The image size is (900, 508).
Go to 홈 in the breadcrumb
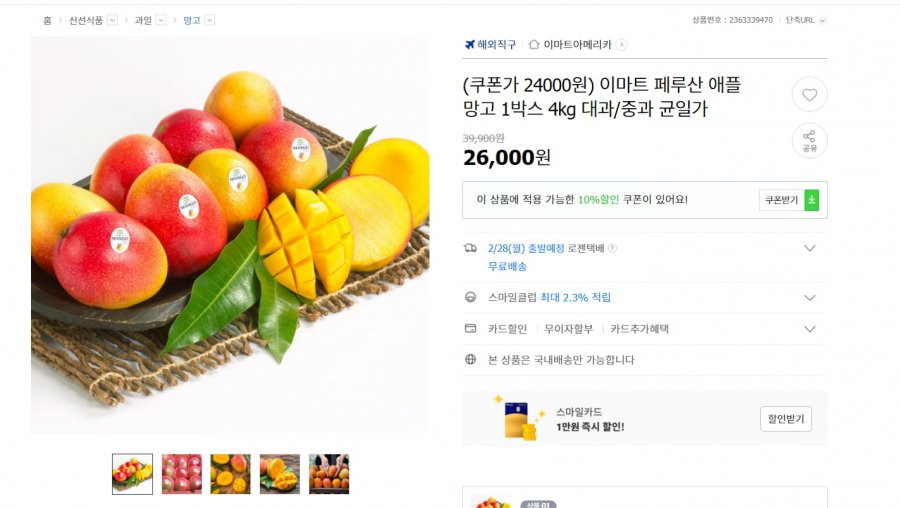(x=47, y=20)
